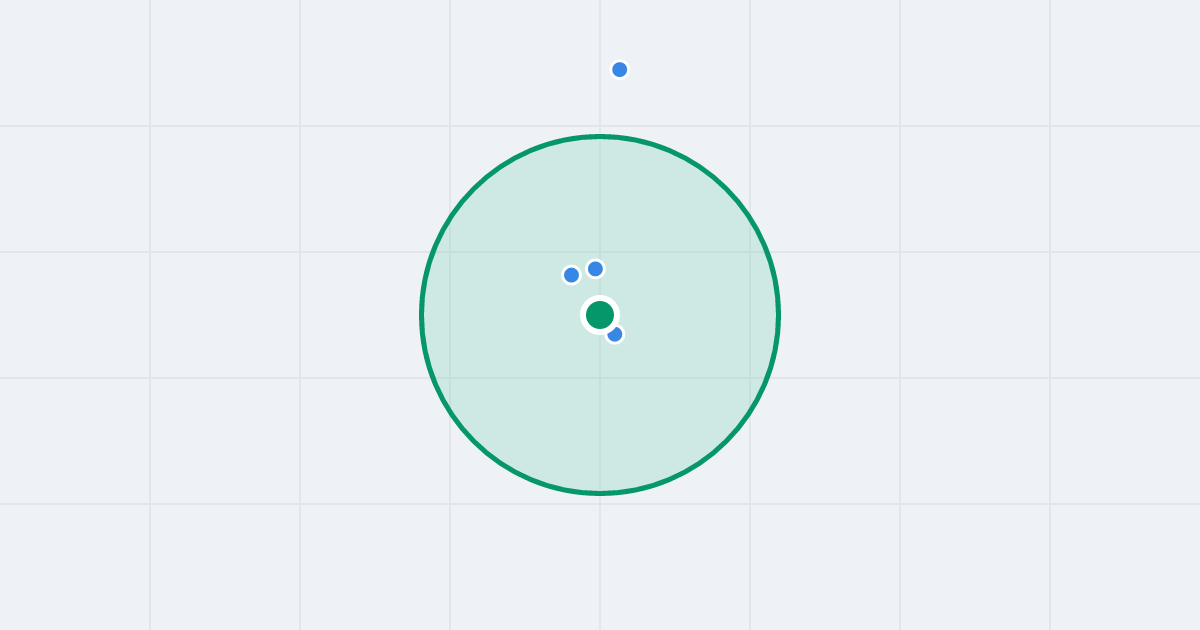Click inside the circle midway between the paired blue dots
The height and width of the screenshot is (630, 1200).
tap(583, 272)
